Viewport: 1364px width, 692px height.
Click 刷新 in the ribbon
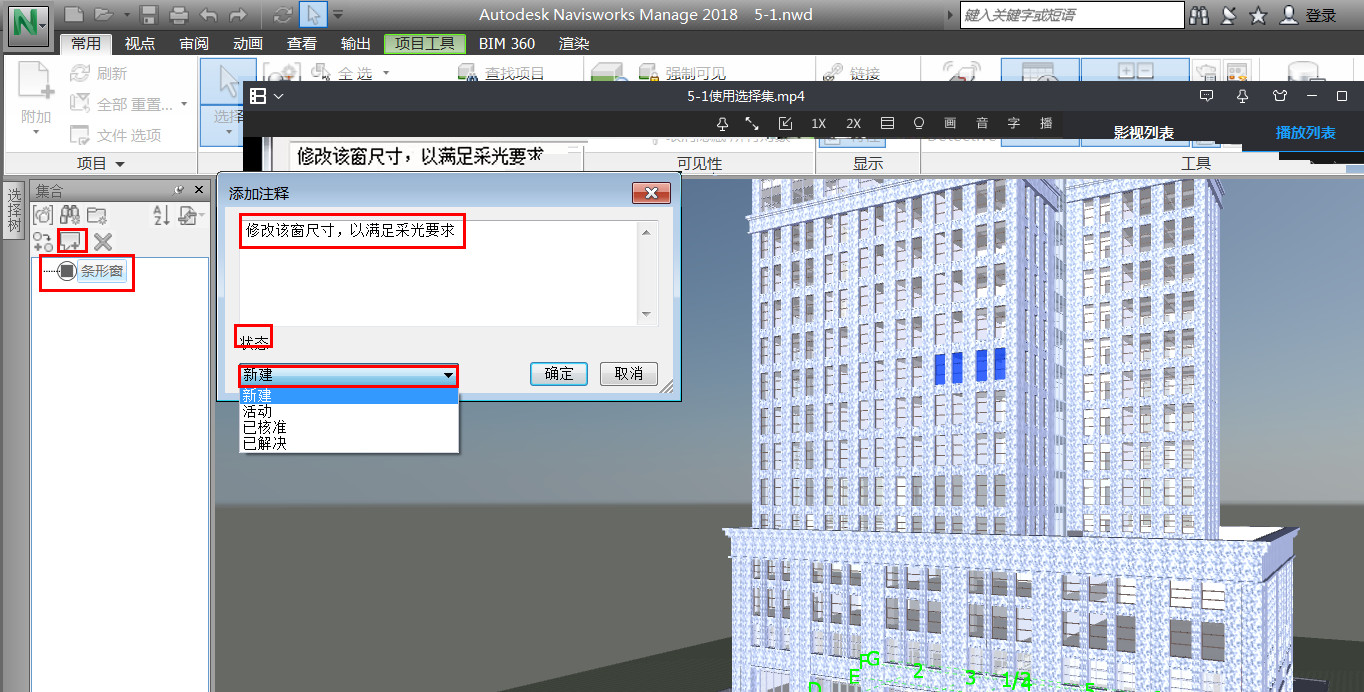(99, 73)
